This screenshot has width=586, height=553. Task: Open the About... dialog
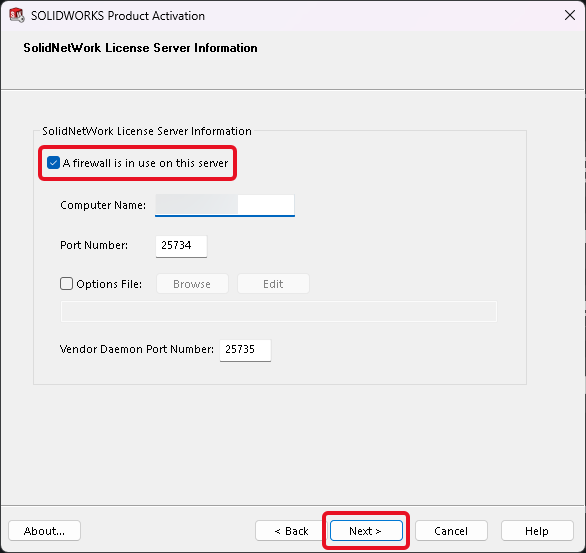(44, 531)
